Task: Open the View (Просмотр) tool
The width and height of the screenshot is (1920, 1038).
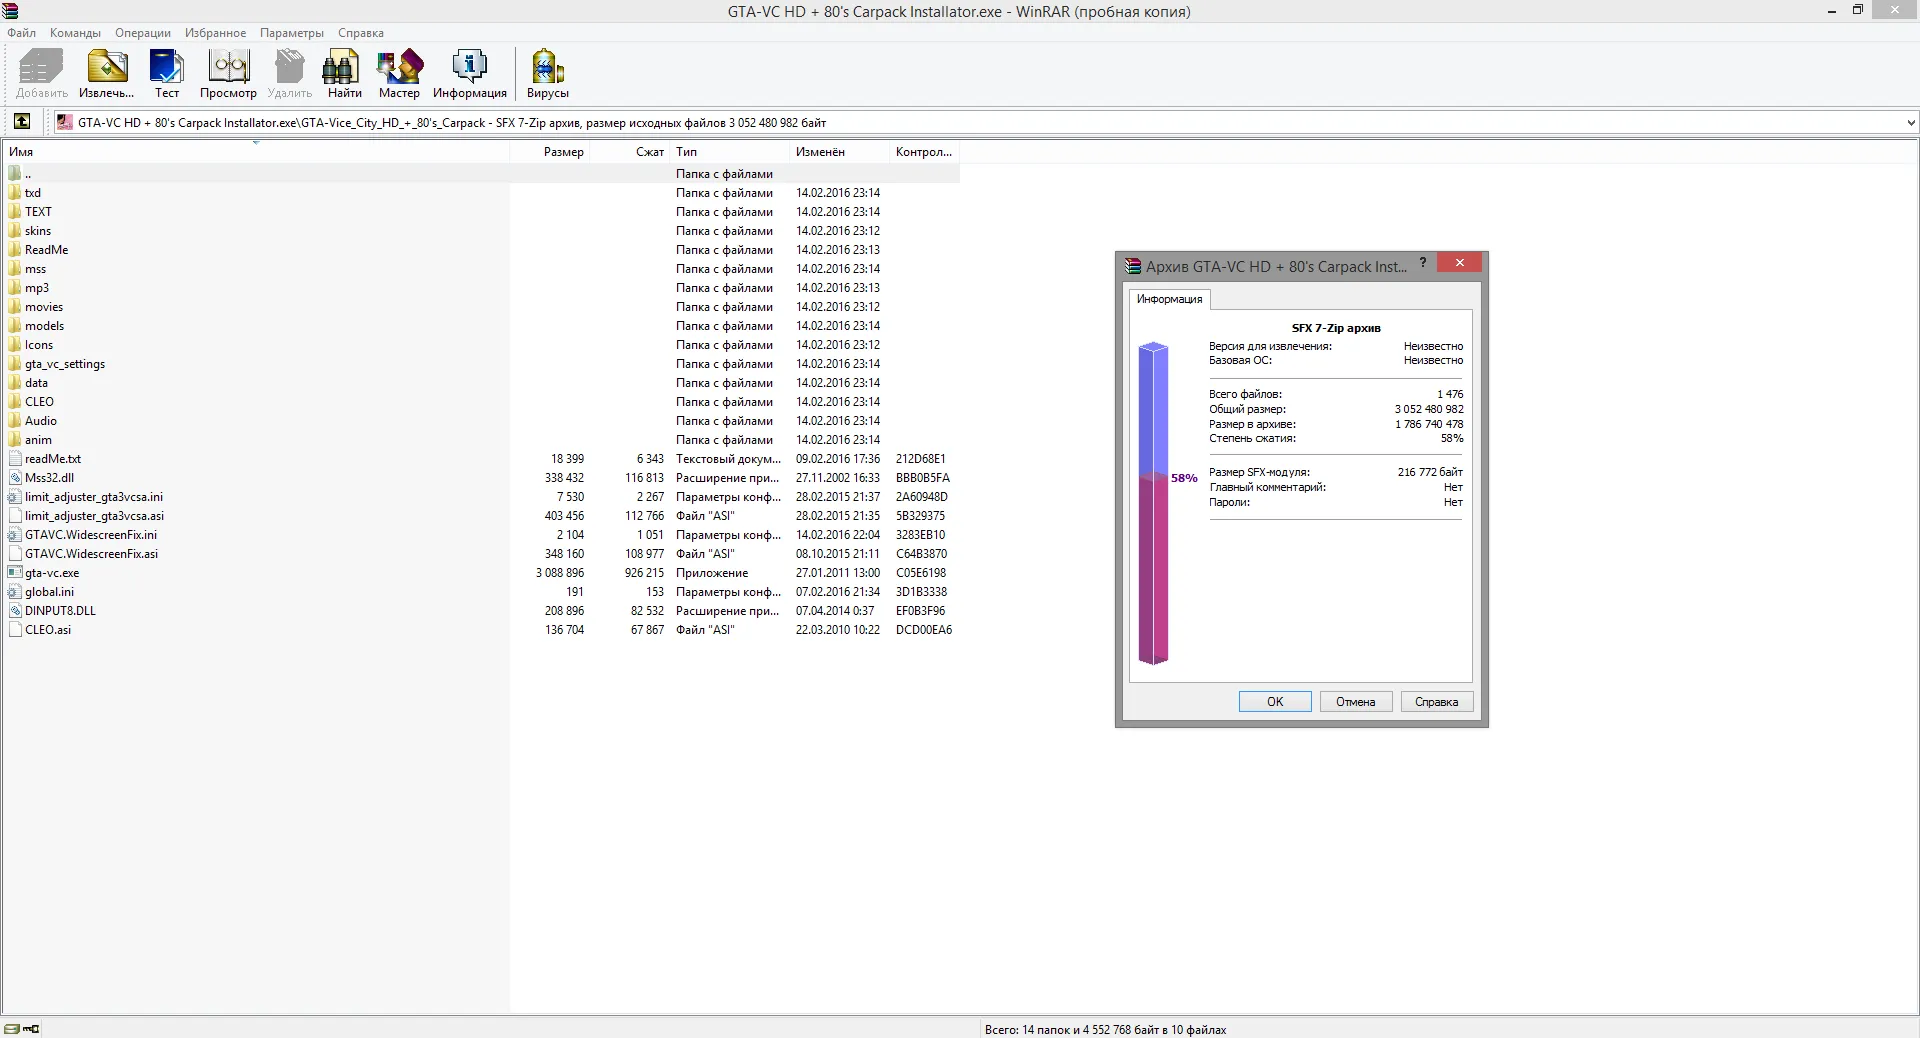Action: tap(228, 73)
